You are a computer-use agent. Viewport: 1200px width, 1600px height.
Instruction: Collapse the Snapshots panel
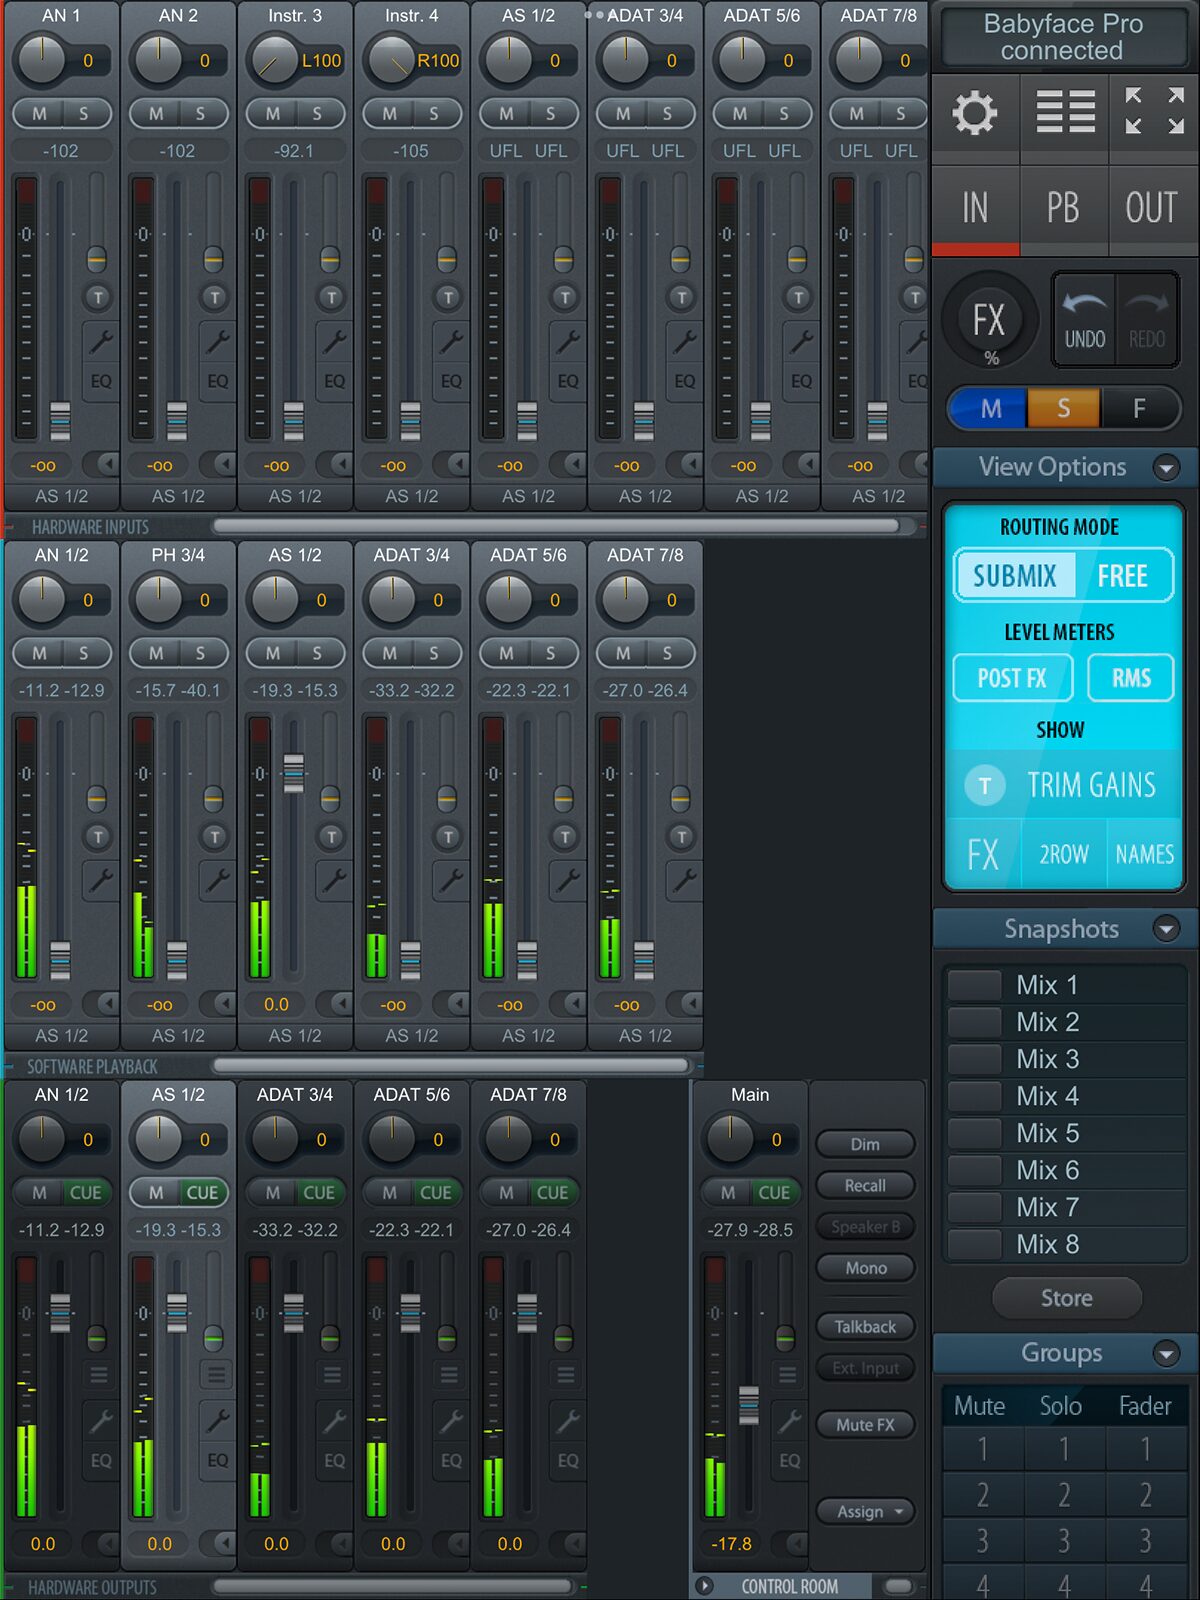(x=1165, y=929)
